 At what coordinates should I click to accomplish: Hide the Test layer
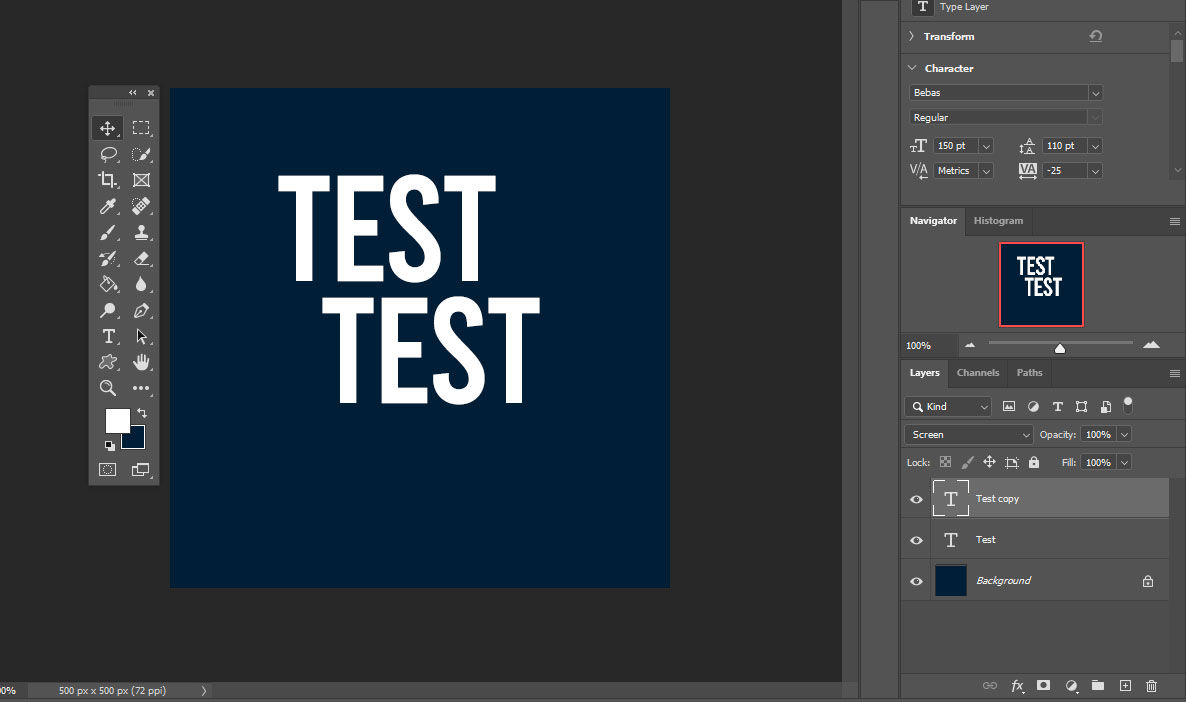(916, 540)
